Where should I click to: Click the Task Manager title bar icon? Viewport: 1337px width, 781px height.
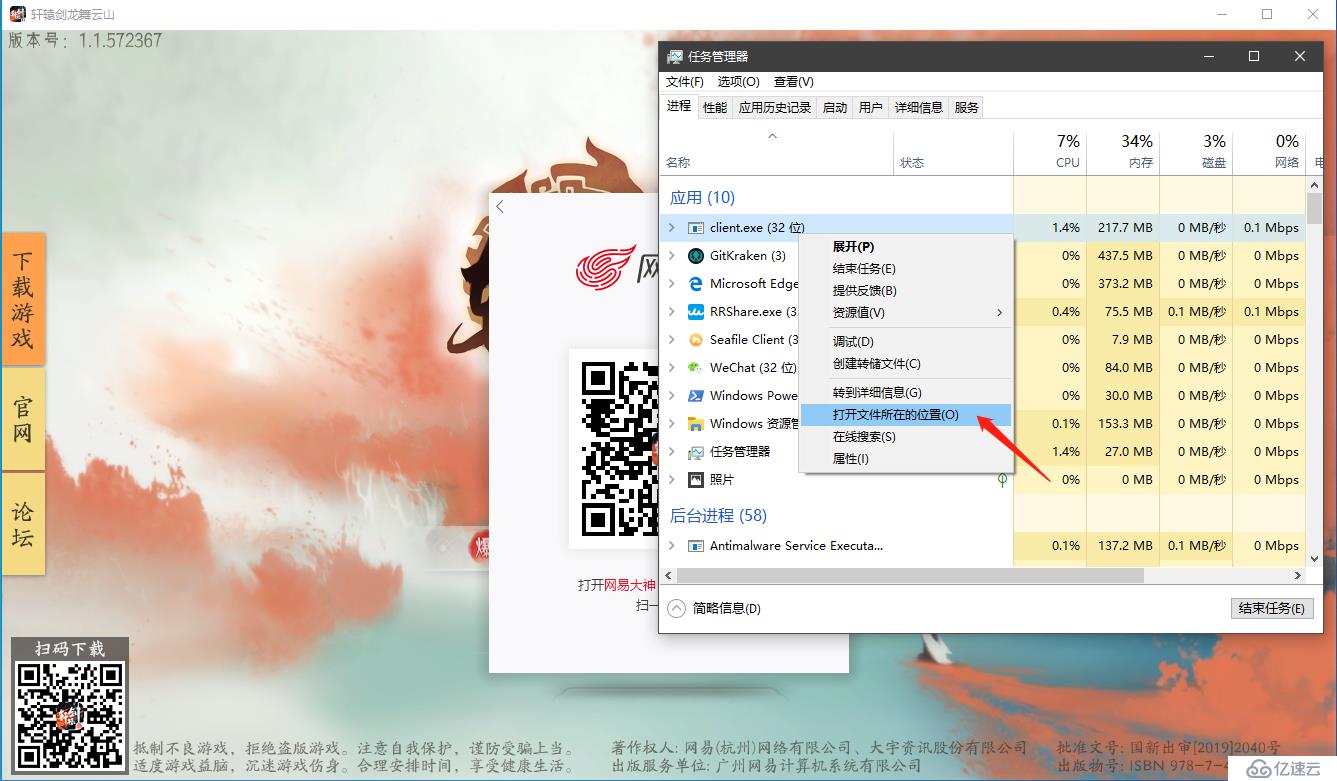(x=675, y=57)
